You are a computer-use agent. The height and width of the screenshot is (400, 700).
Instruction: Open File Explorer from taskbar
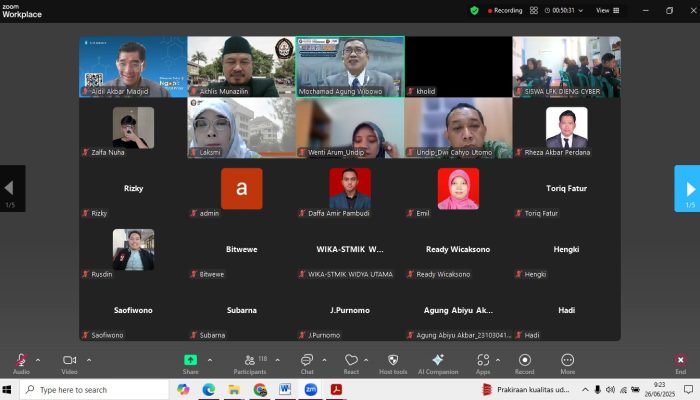[x=234, y=390]
